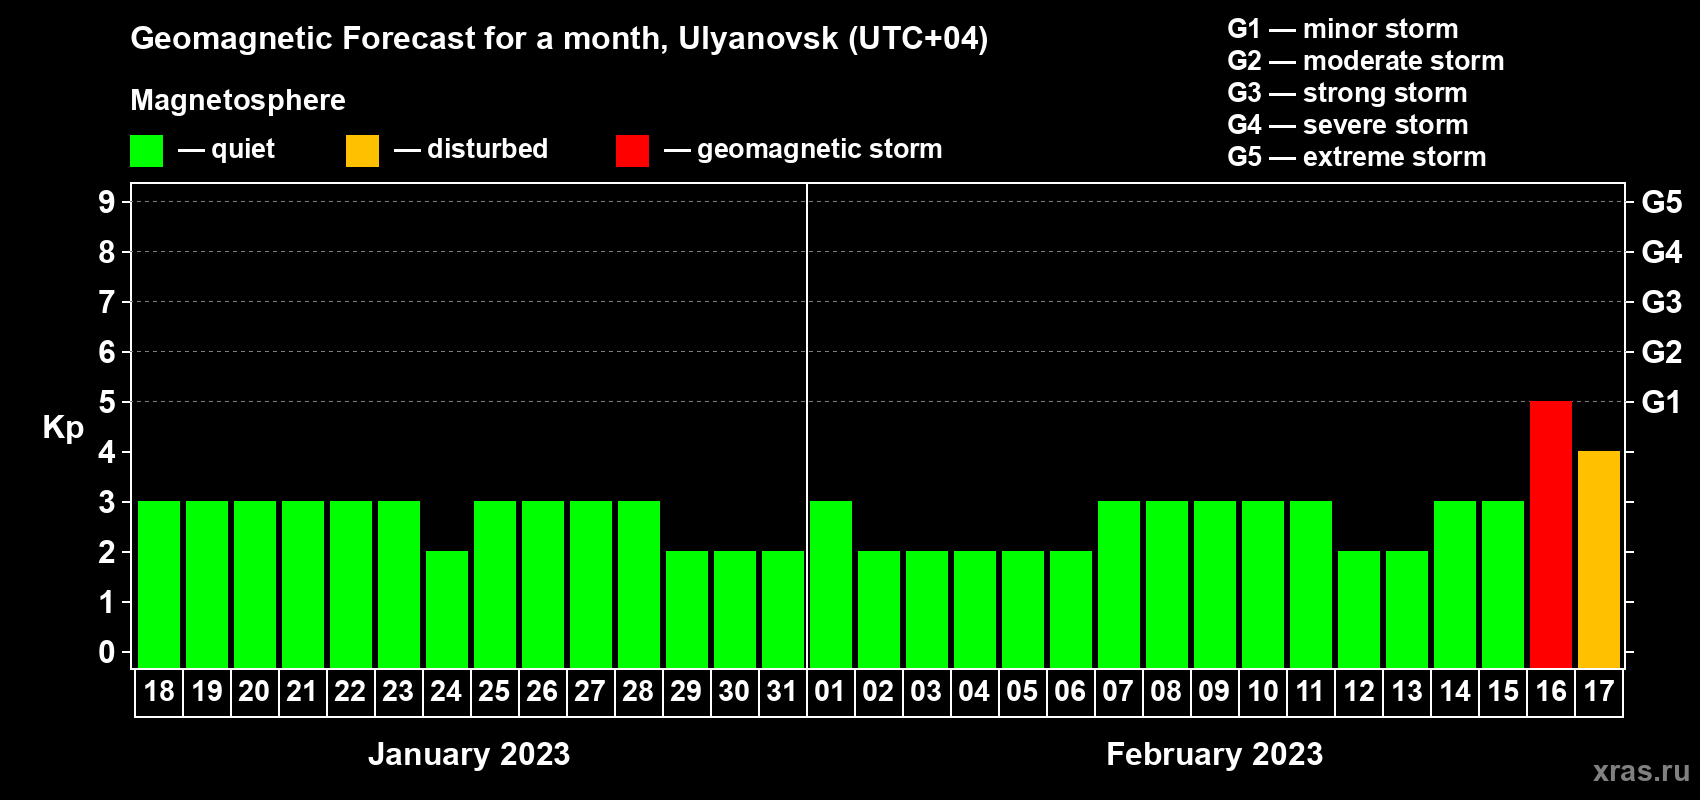Click the orange disturbed legend swatch
1700x800 pixels.
pyautogui.click(x=362, y=151)
